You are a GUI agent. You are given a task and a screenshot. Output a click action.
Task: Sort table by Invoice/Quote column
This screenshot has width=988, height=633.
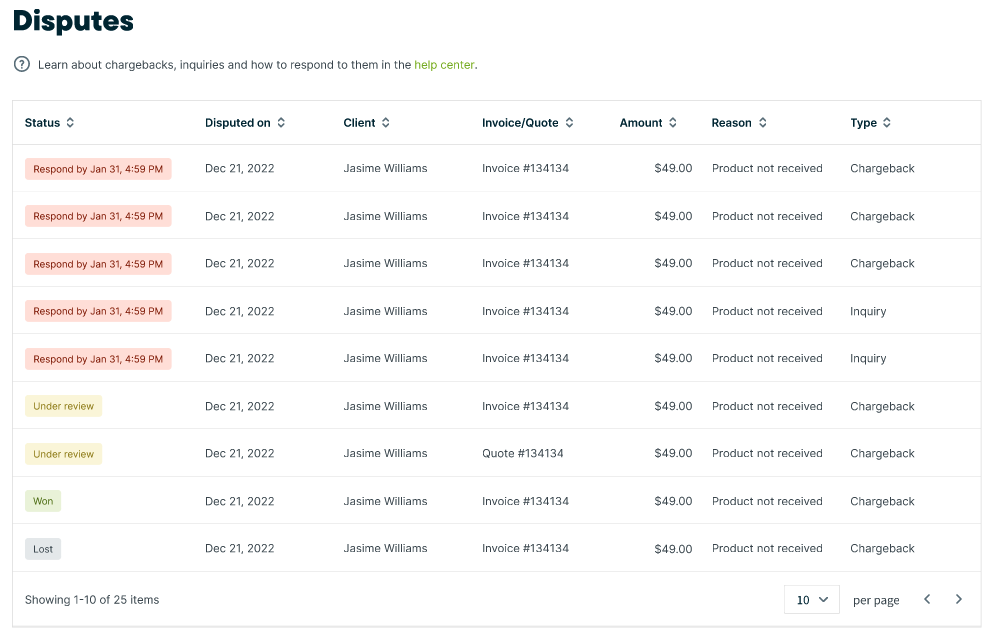[569, 123]
